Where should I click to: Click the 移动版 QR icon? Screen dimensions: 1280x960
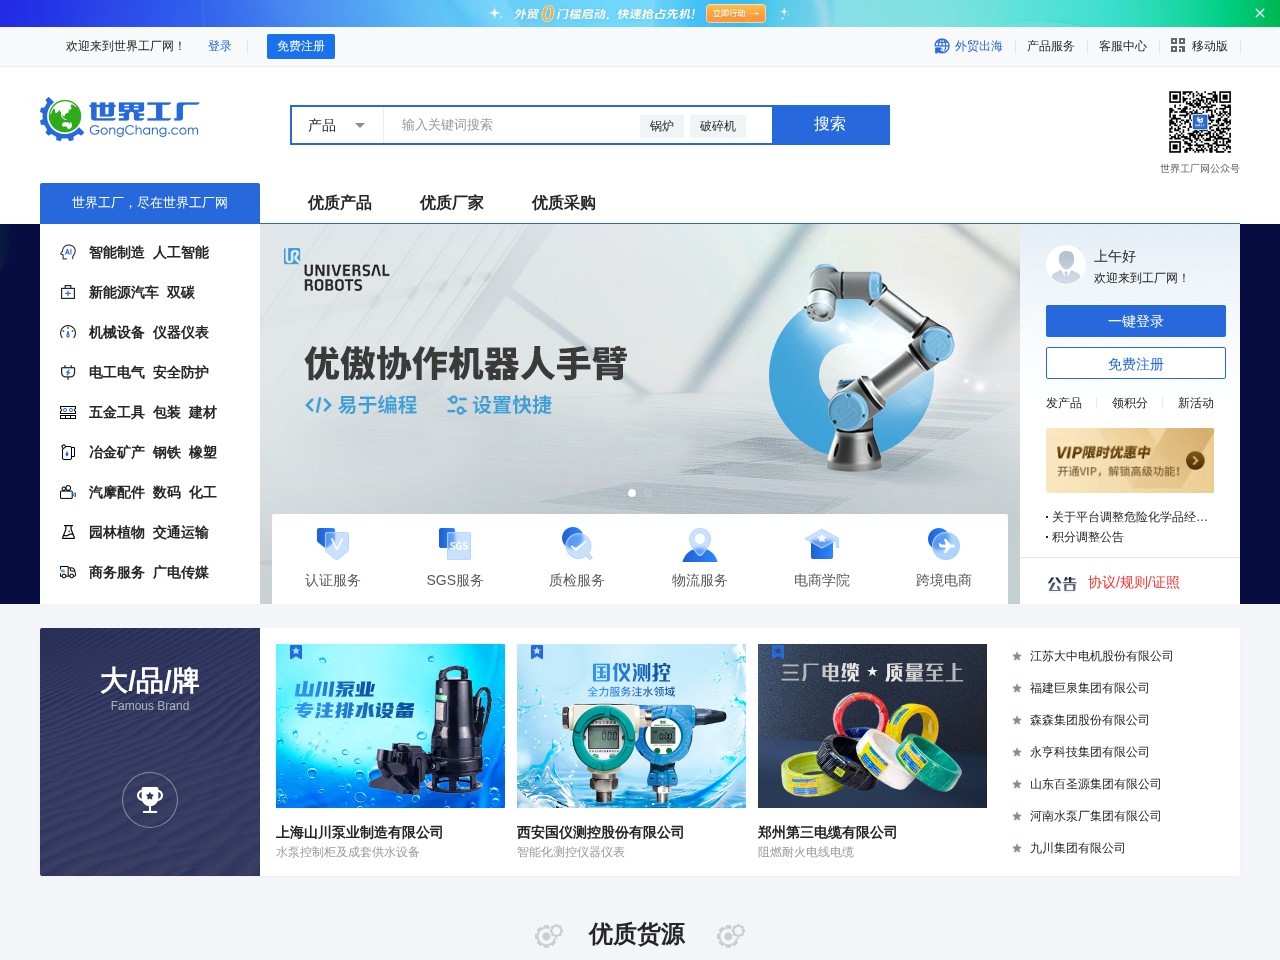(1178, 46)
